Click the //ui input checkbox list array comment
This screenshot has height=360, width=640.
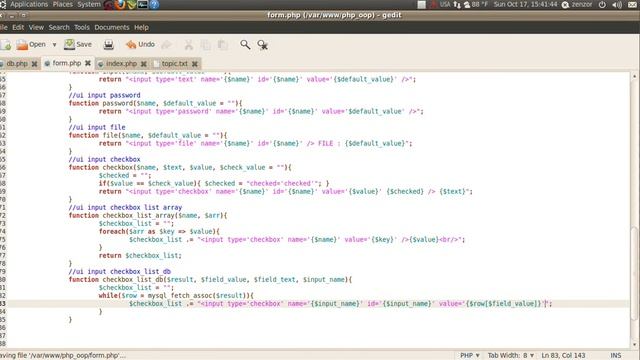(x=125, y=207)
